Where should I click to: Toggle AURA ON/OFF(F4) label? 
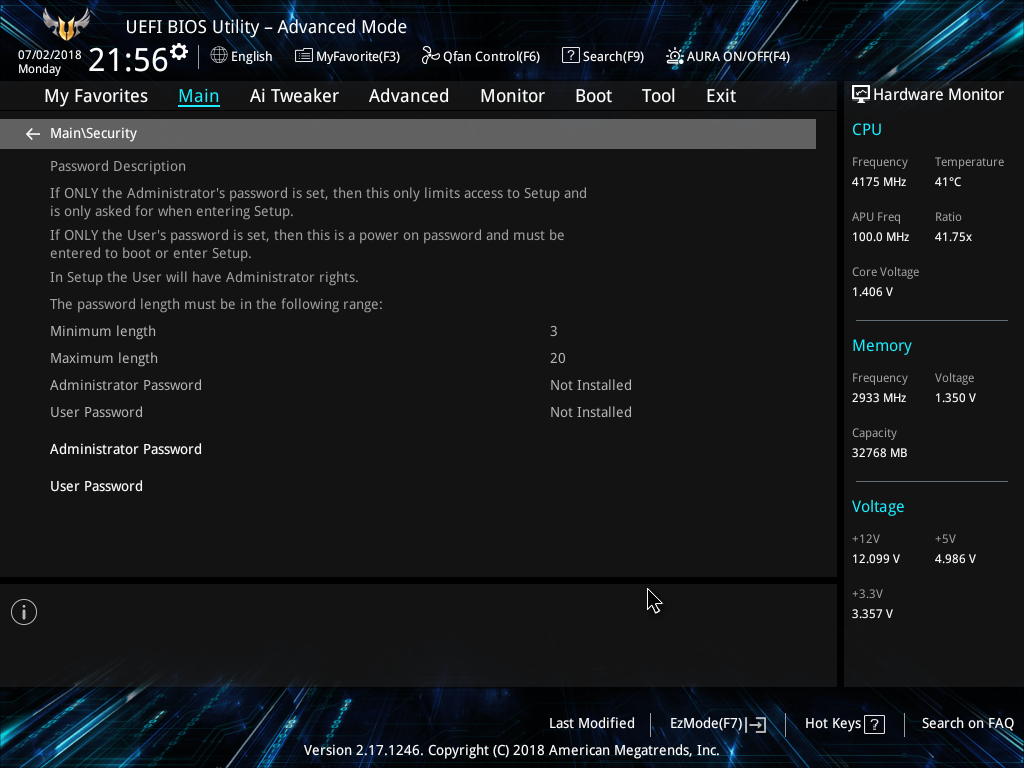738,57
